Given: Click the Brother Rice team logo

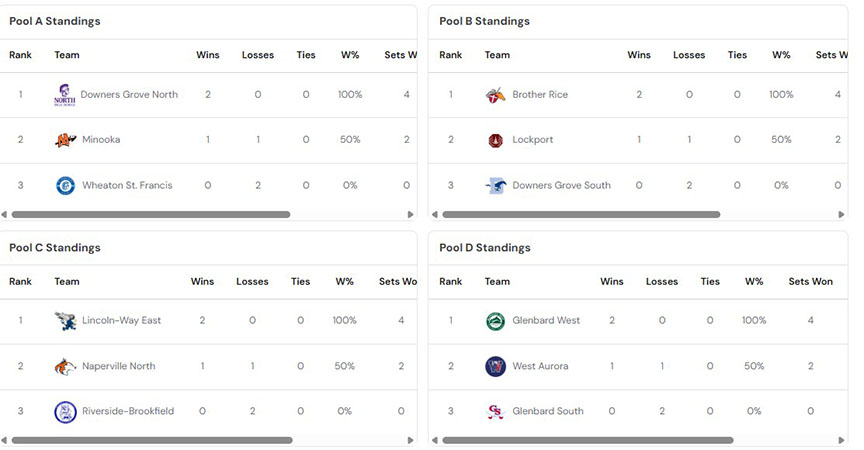Looking at the screenshot, I should (495, 95).
